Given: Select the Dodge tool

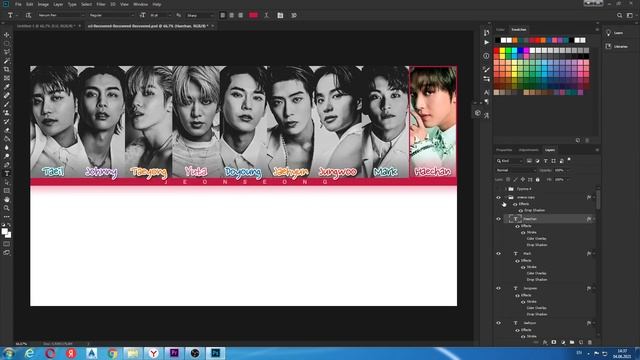Looking at the screenshot, I should click(7, 156).
